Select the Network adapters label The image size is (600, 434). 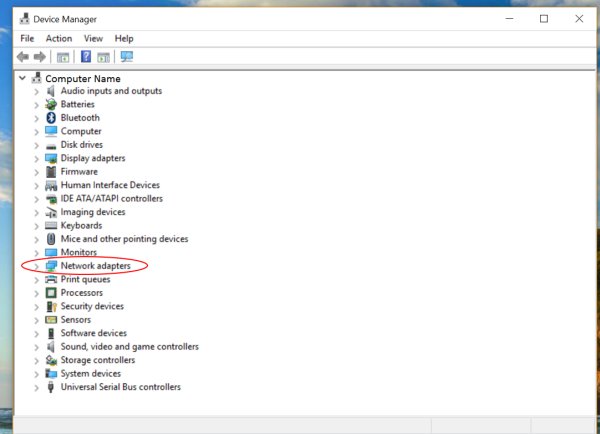[x=96, y=266]
